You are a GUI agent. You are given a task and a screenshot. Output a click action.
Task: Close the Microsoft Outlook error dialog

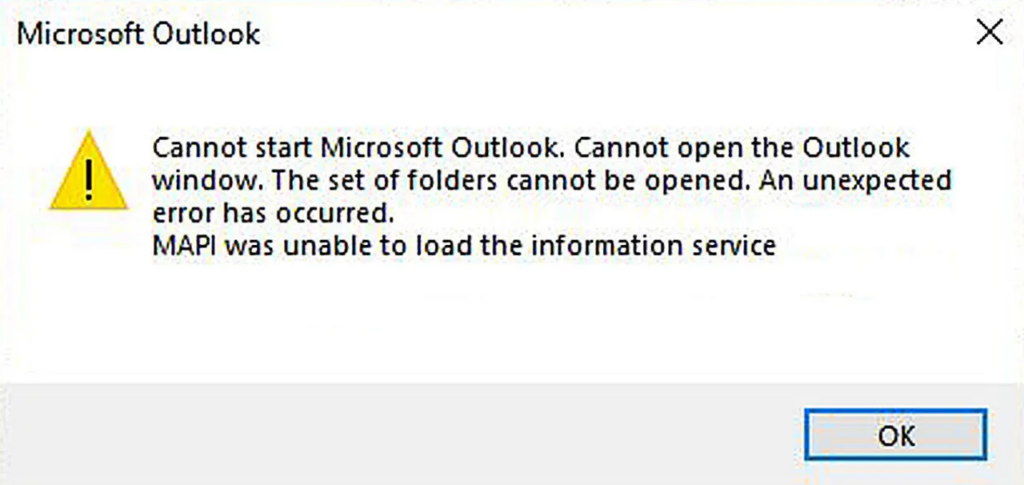click(989, 33)
